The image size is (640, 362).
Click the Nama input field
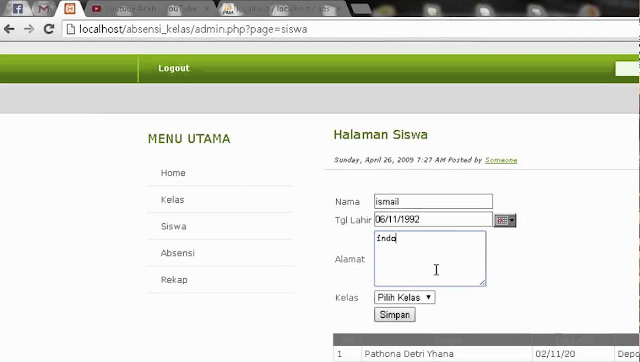click(x=433, y=201)
